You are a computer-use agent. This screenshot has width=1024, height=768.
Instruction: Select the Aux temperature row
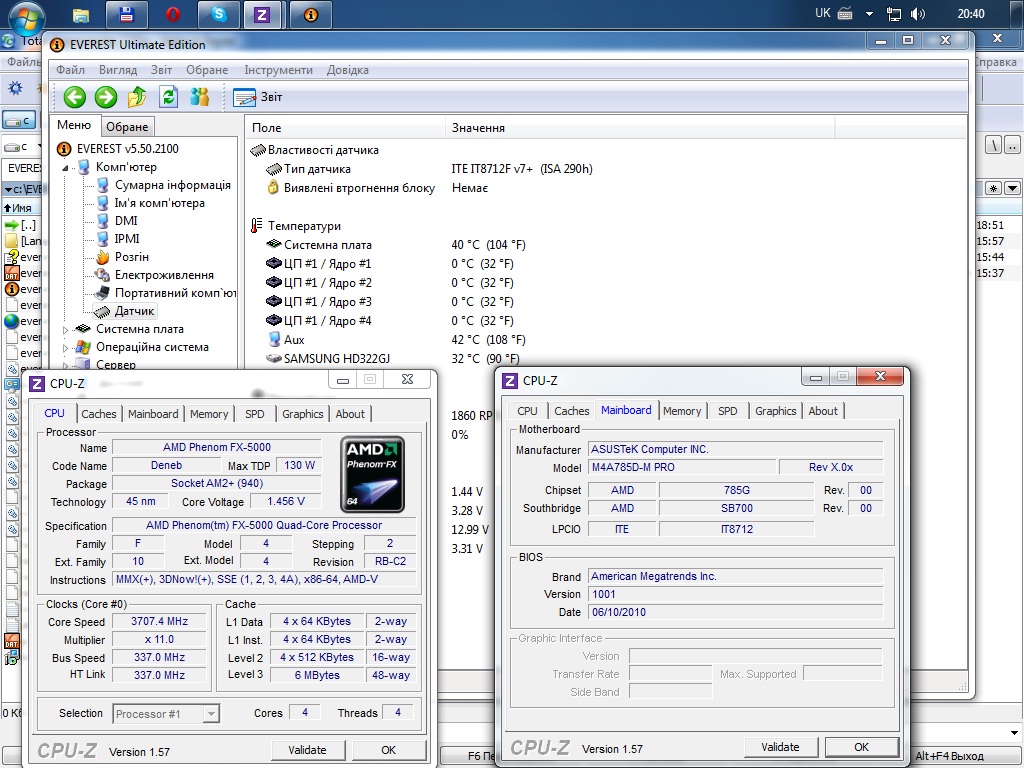[x=395, y=340]
